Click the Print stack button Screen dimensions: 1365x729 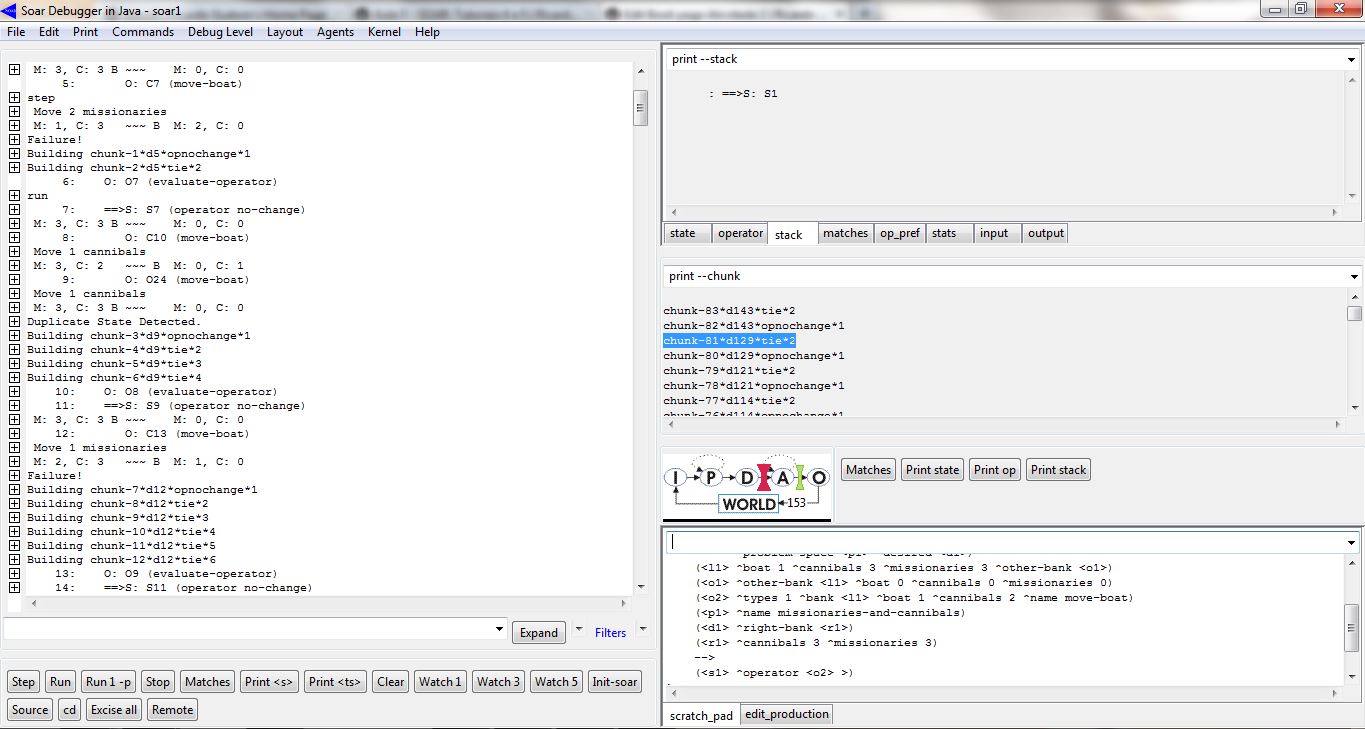(1058, 470)
